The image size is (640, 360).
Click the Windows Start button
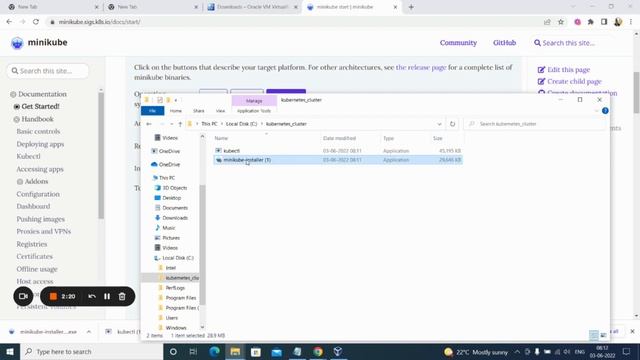10,351
